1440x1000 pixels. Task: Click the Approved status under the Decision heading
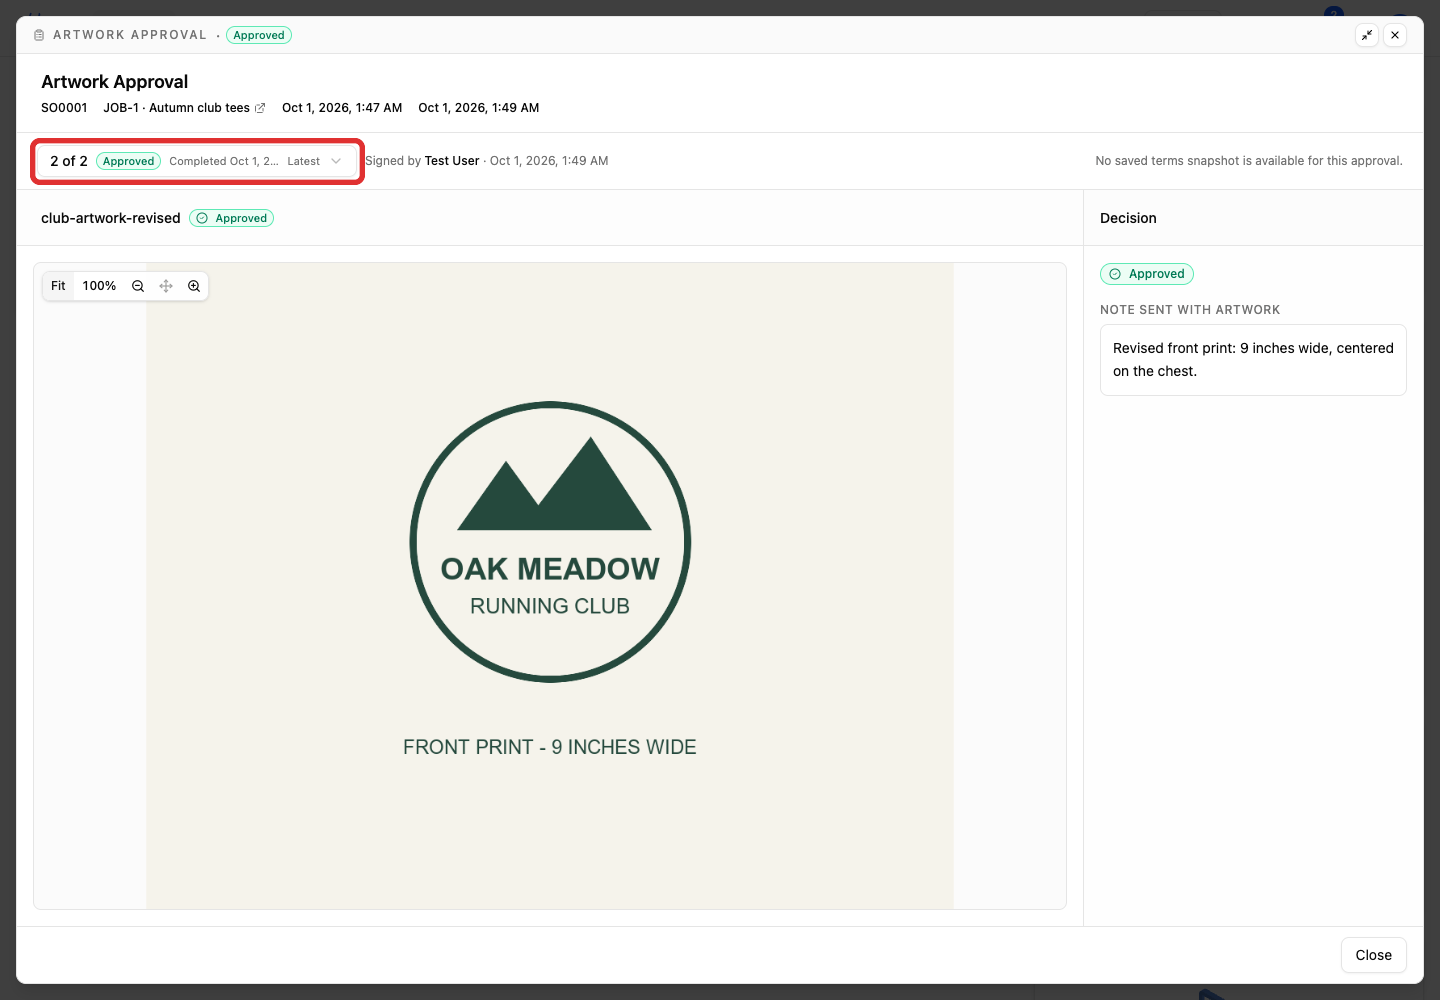click(x=1147, y=274)
